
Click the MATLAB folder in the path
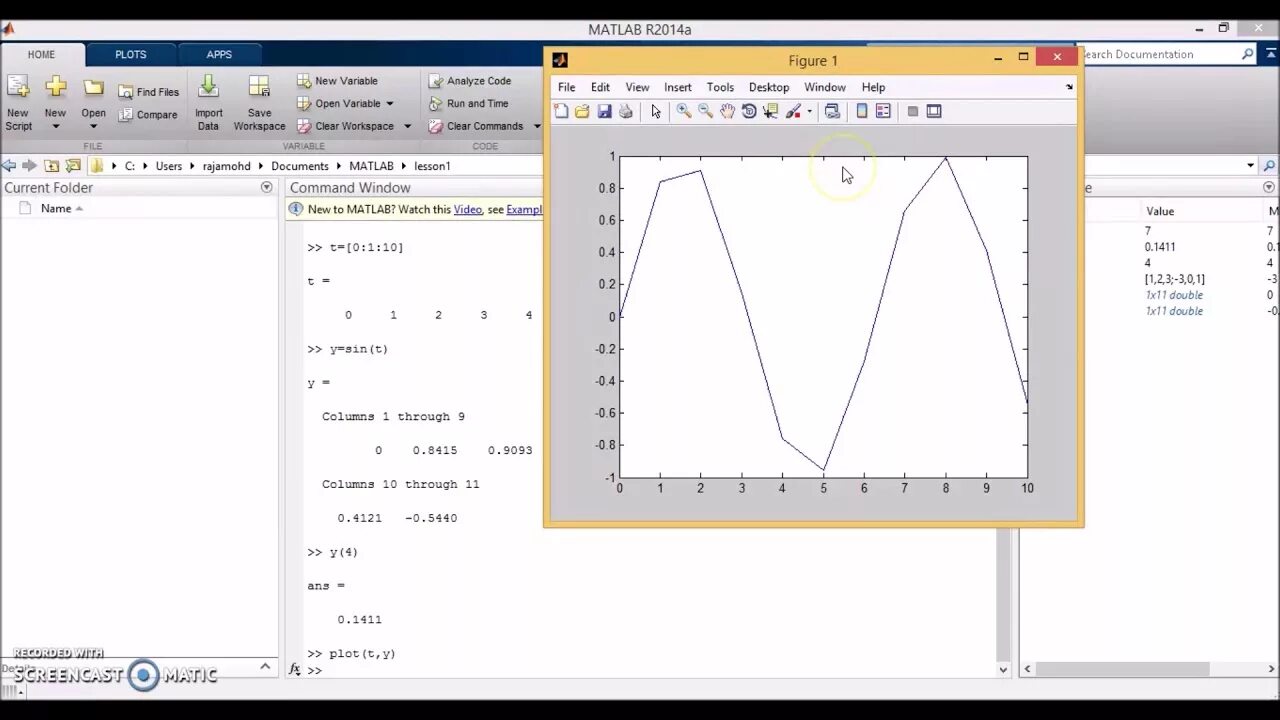tap(371, 166)
